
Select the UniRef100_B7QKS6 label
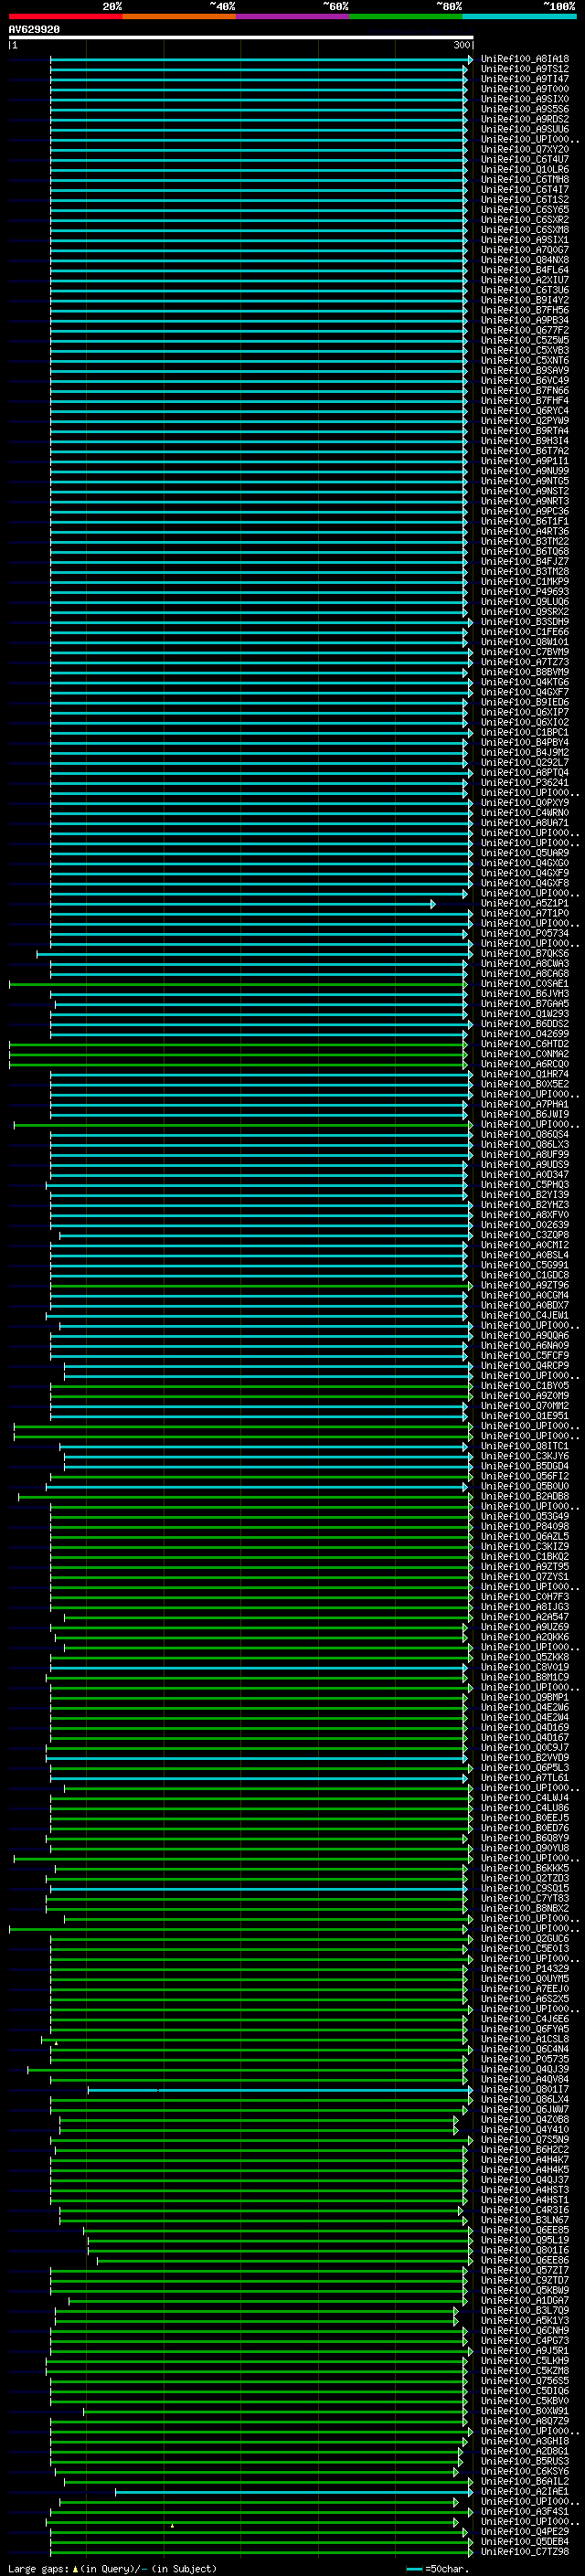[525, 953]
